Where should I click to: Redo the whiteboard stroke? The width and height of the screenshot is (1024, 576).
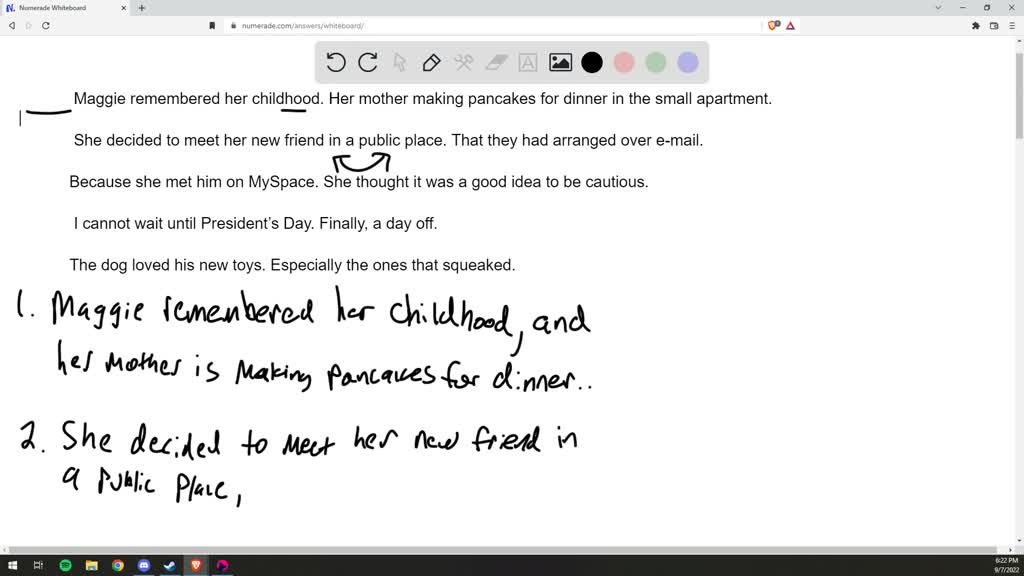click(x=368, y=63)
